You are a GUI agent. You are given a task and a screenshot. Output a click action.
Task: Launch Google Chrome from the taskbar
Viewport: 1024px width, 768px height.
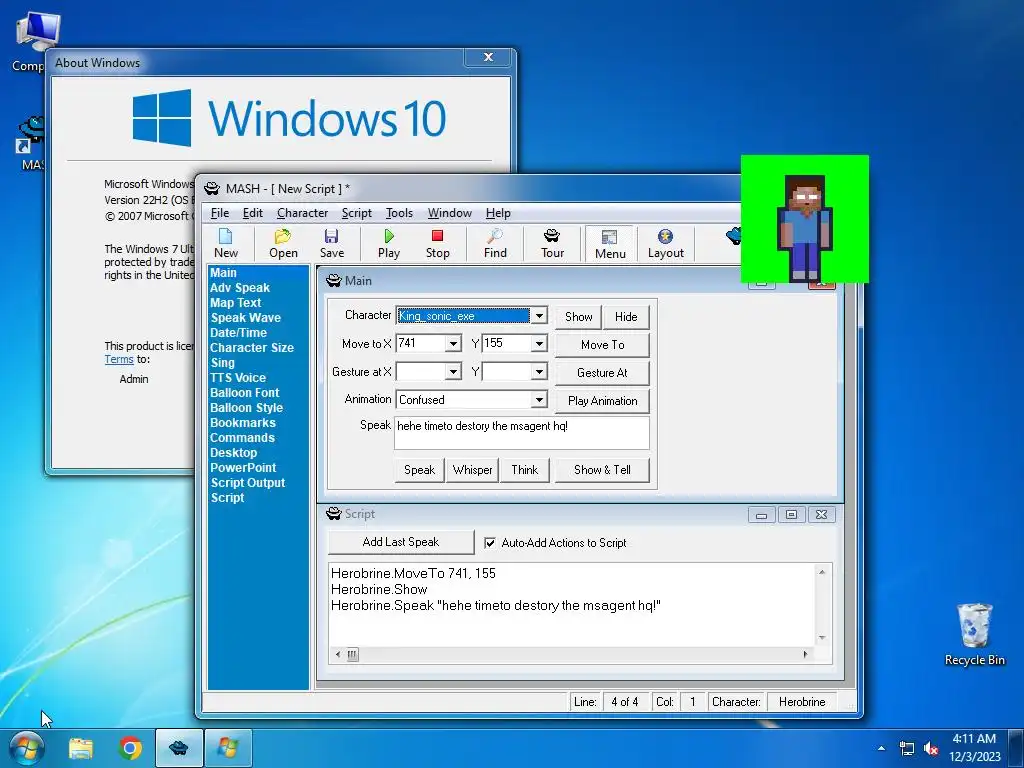(131, 748)
